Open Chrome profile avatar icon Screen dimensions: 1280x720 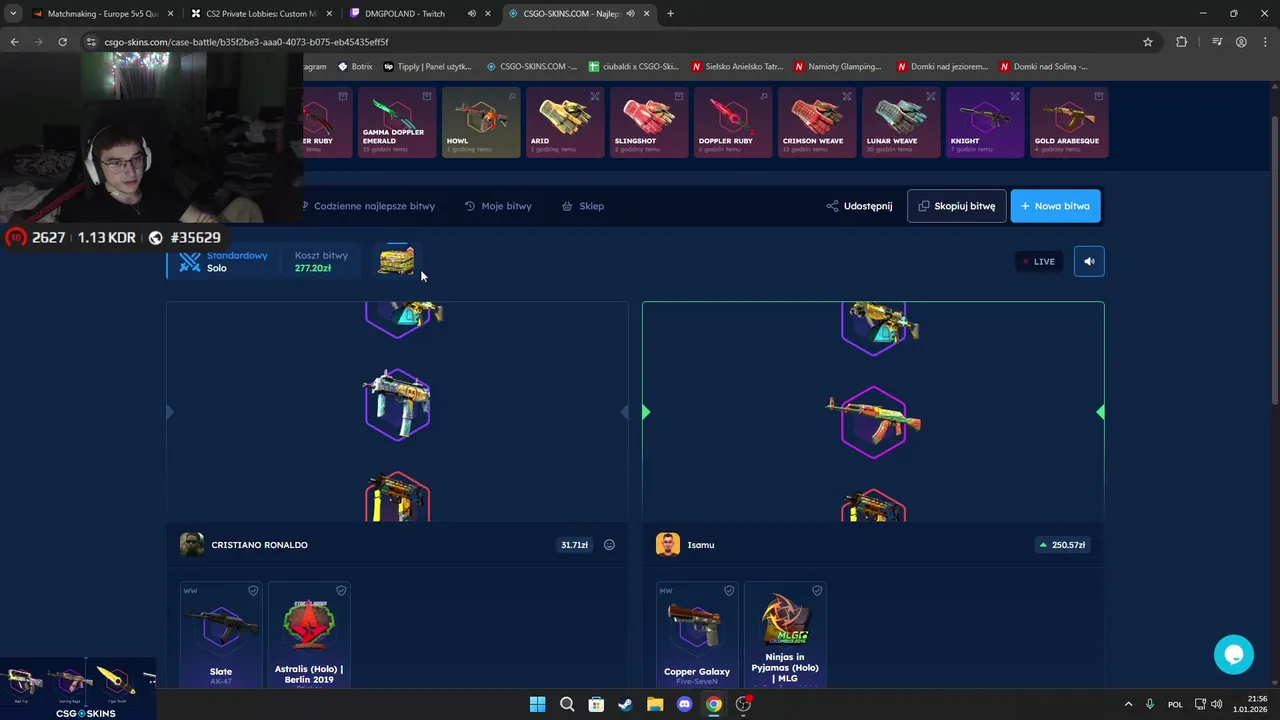1241,42
